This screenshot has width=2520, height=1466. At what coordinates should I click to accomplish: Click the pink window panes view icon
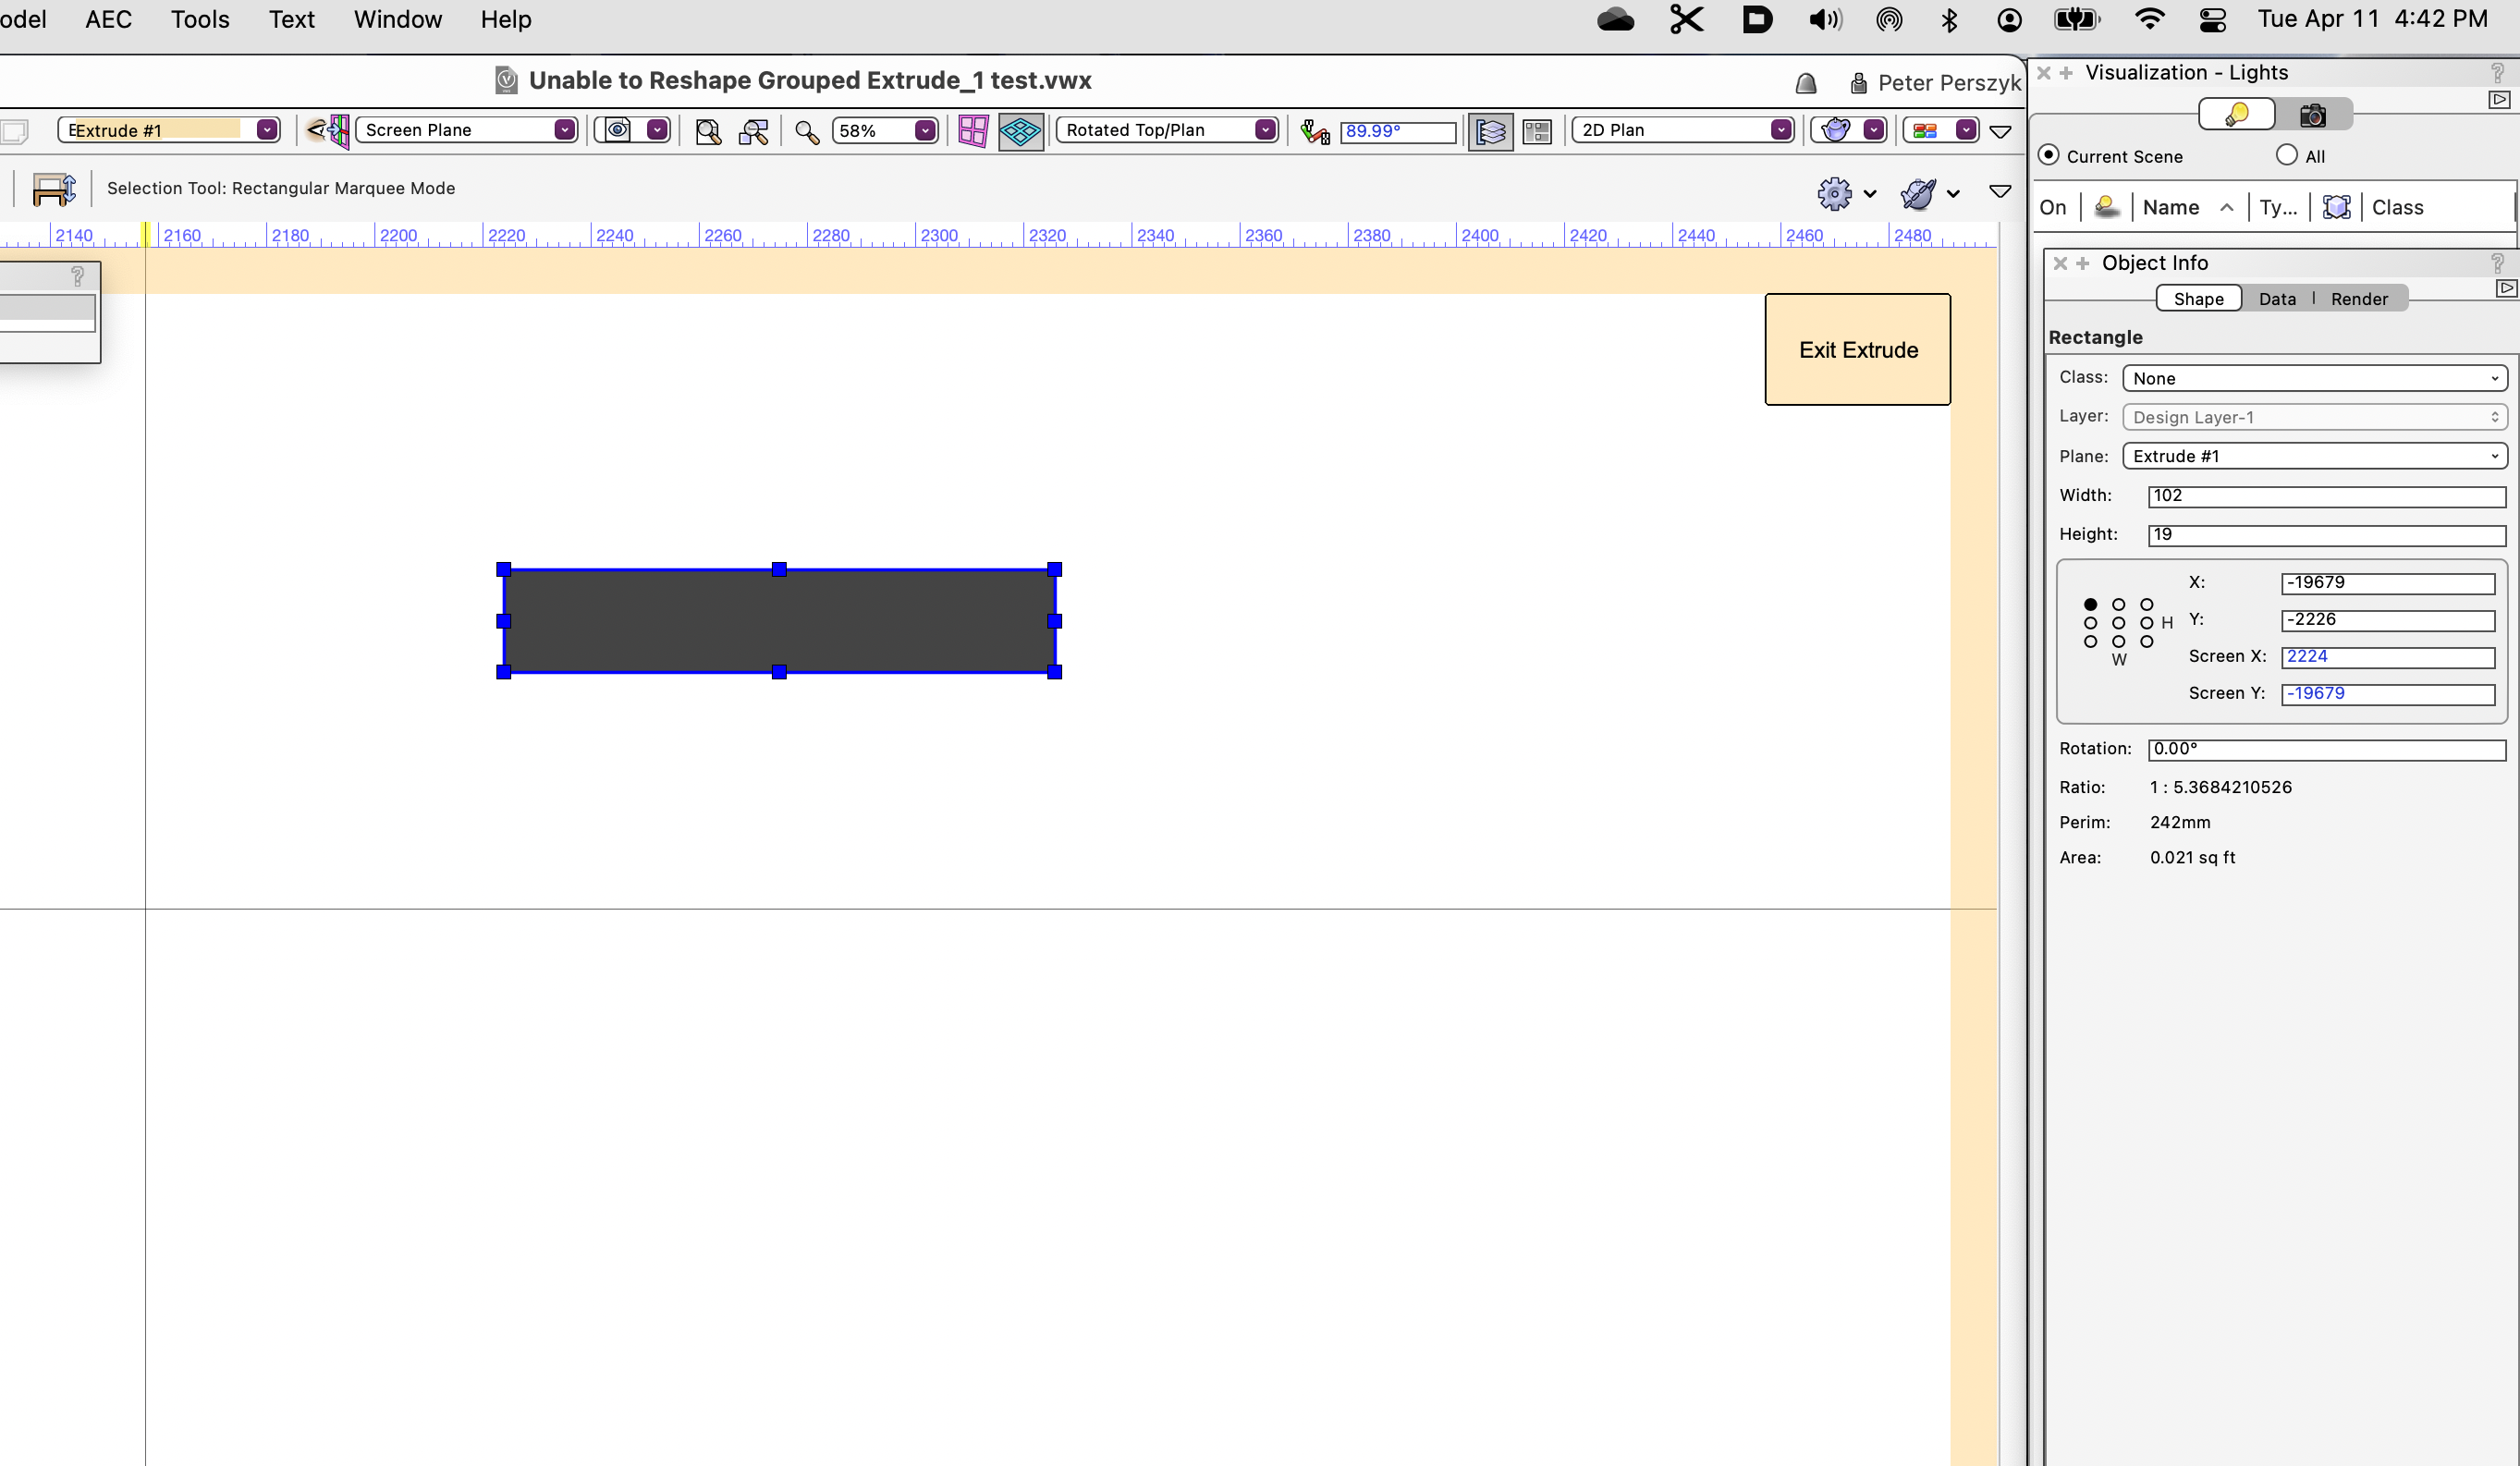(x=971, y=130)
